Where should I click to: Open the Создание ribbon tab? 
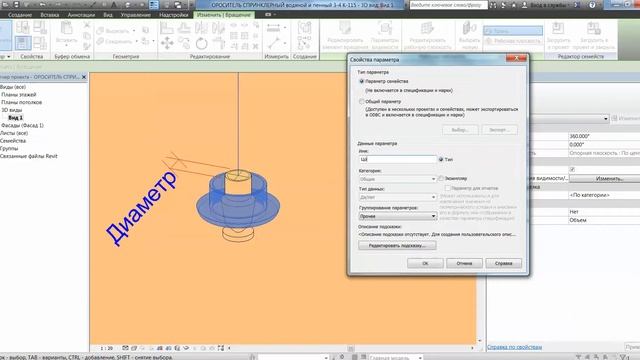pos(20,15)
